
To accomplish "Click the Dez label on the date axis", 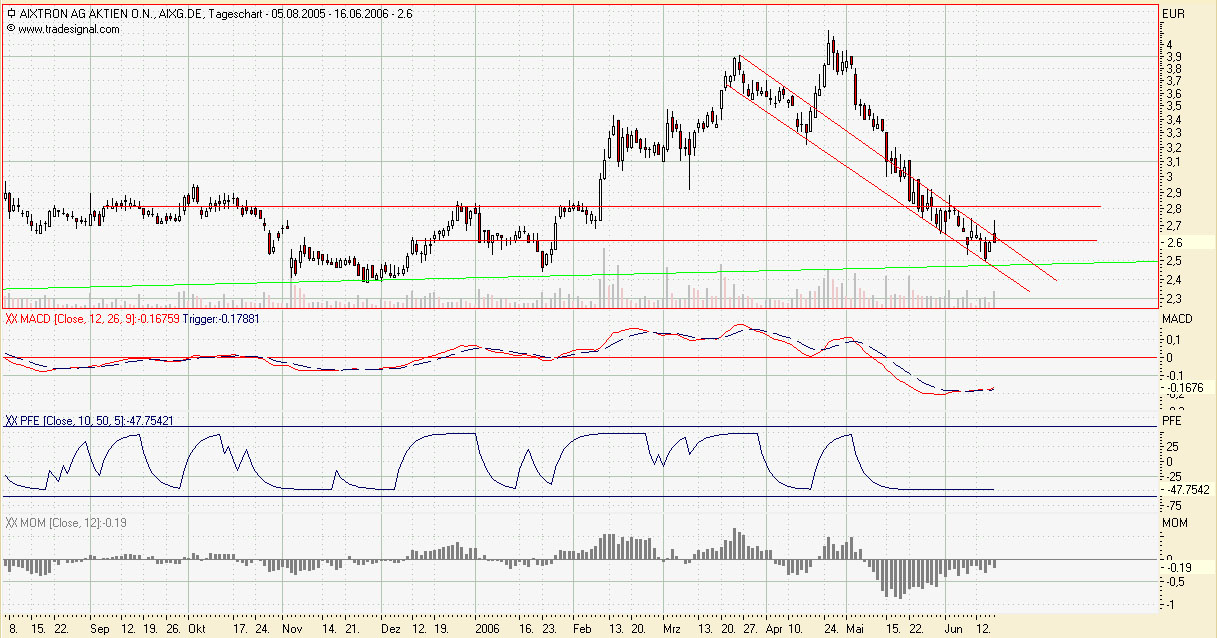I will [x=393, y=630].
